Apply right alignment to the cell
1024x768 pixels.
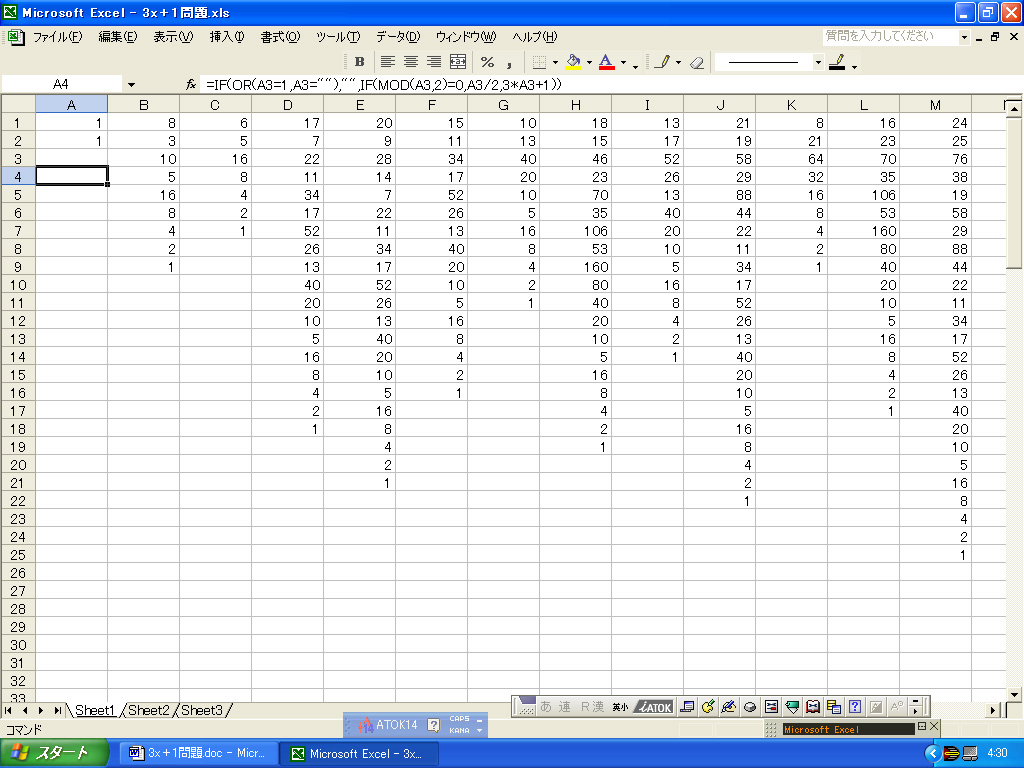pyautogui.click(x=434, y=62)
